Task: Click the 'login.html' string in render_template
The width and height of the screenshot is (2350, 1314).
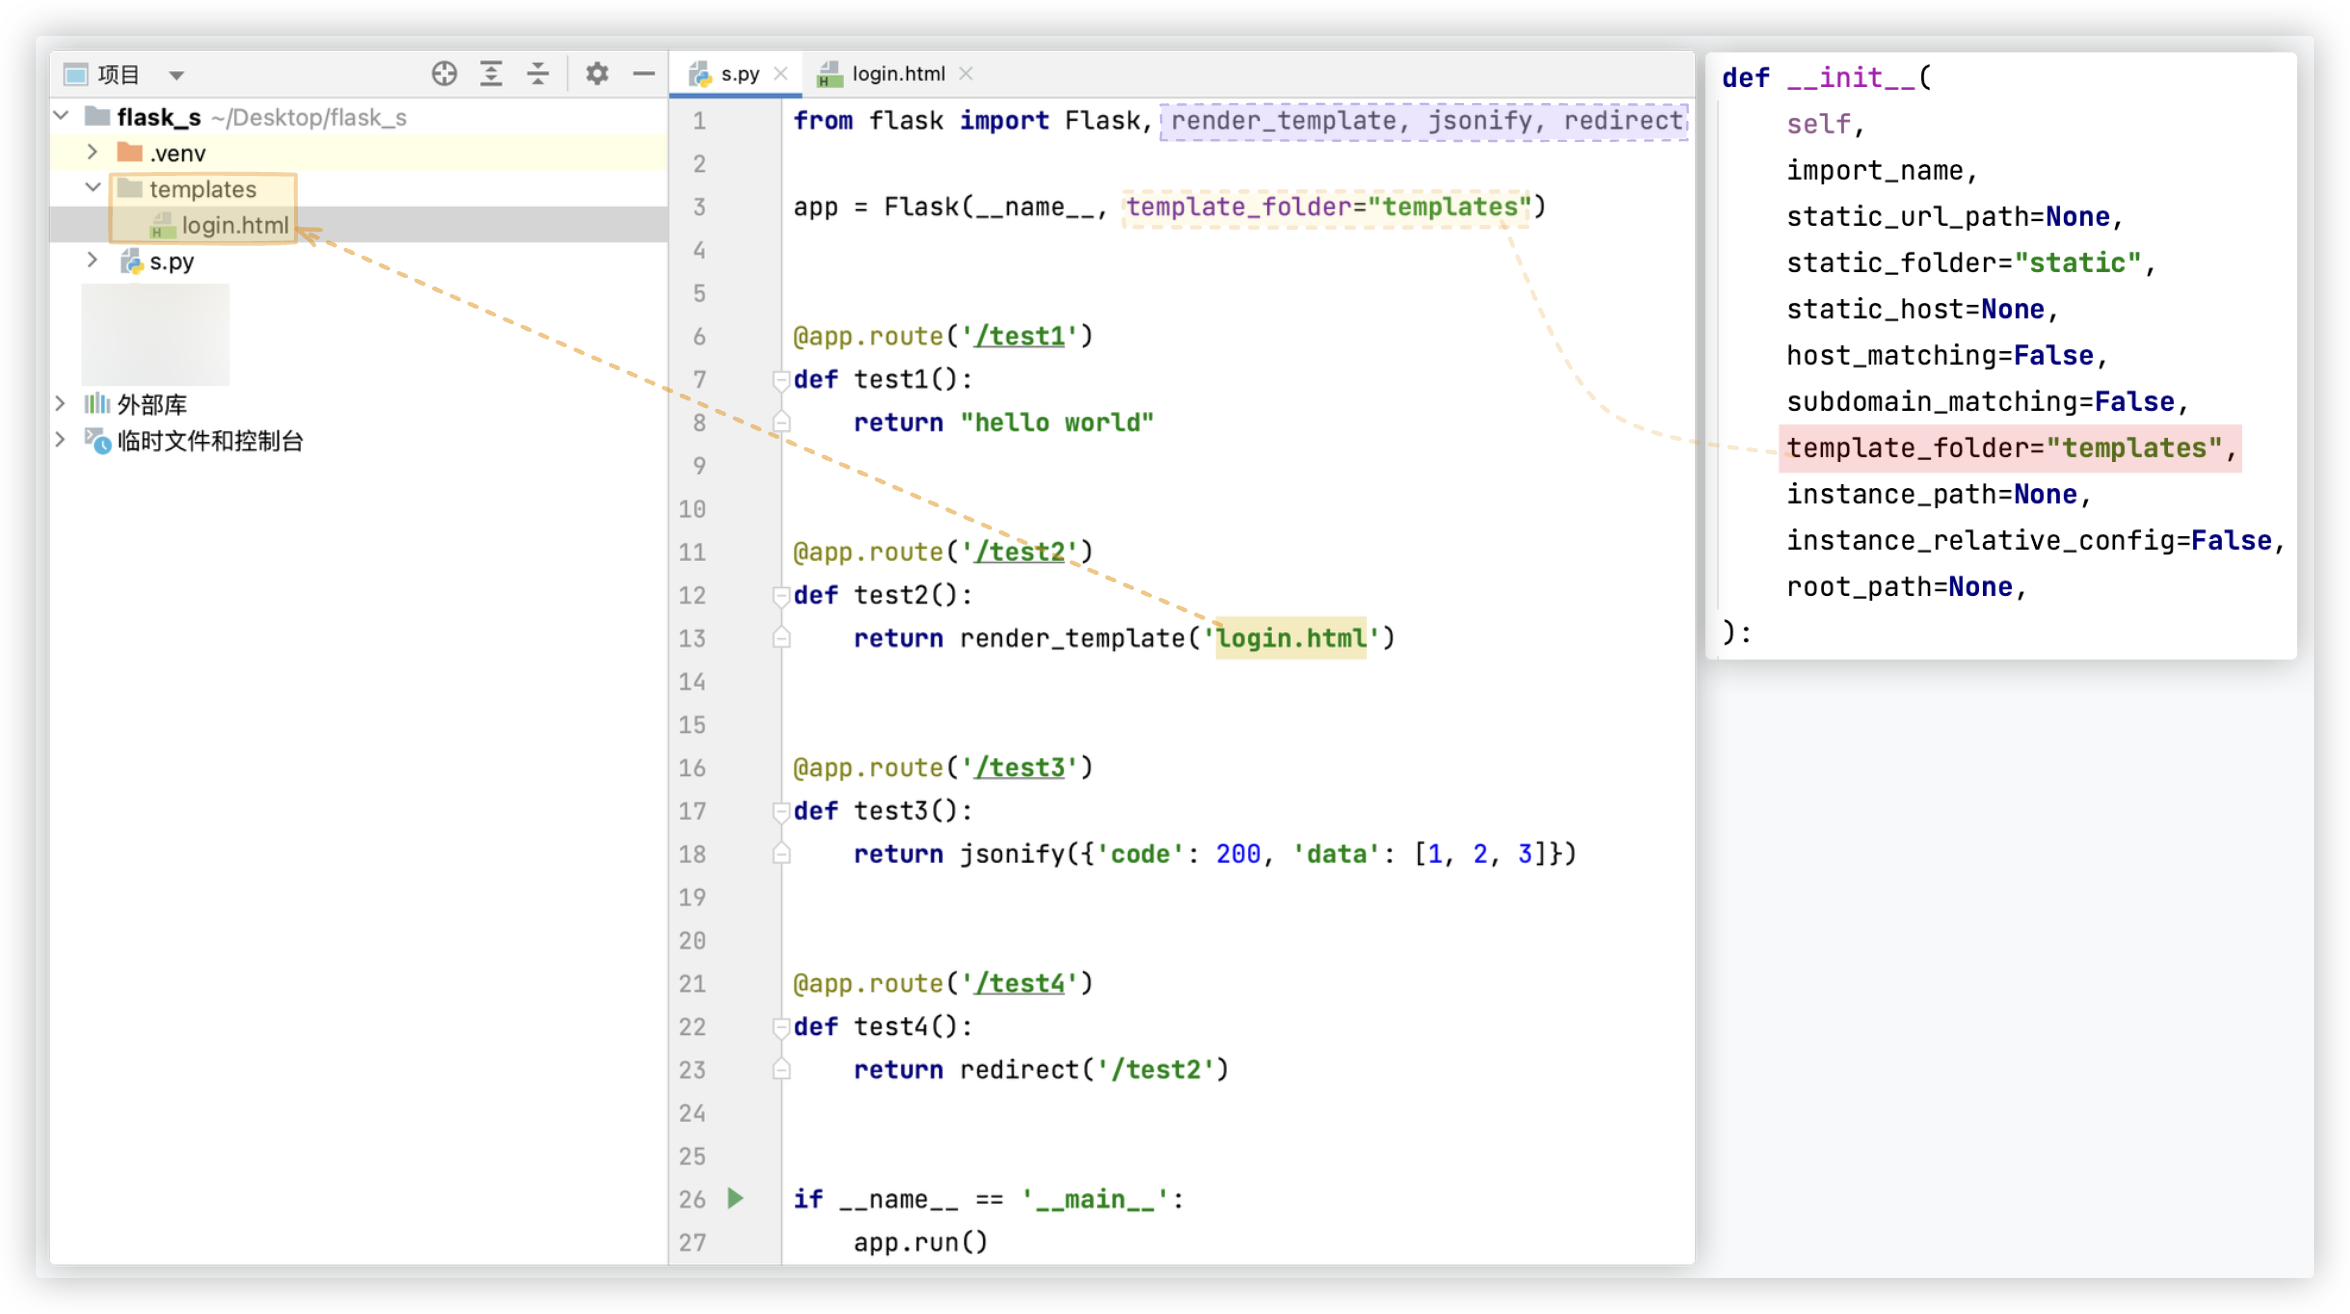Action: 1290,638
